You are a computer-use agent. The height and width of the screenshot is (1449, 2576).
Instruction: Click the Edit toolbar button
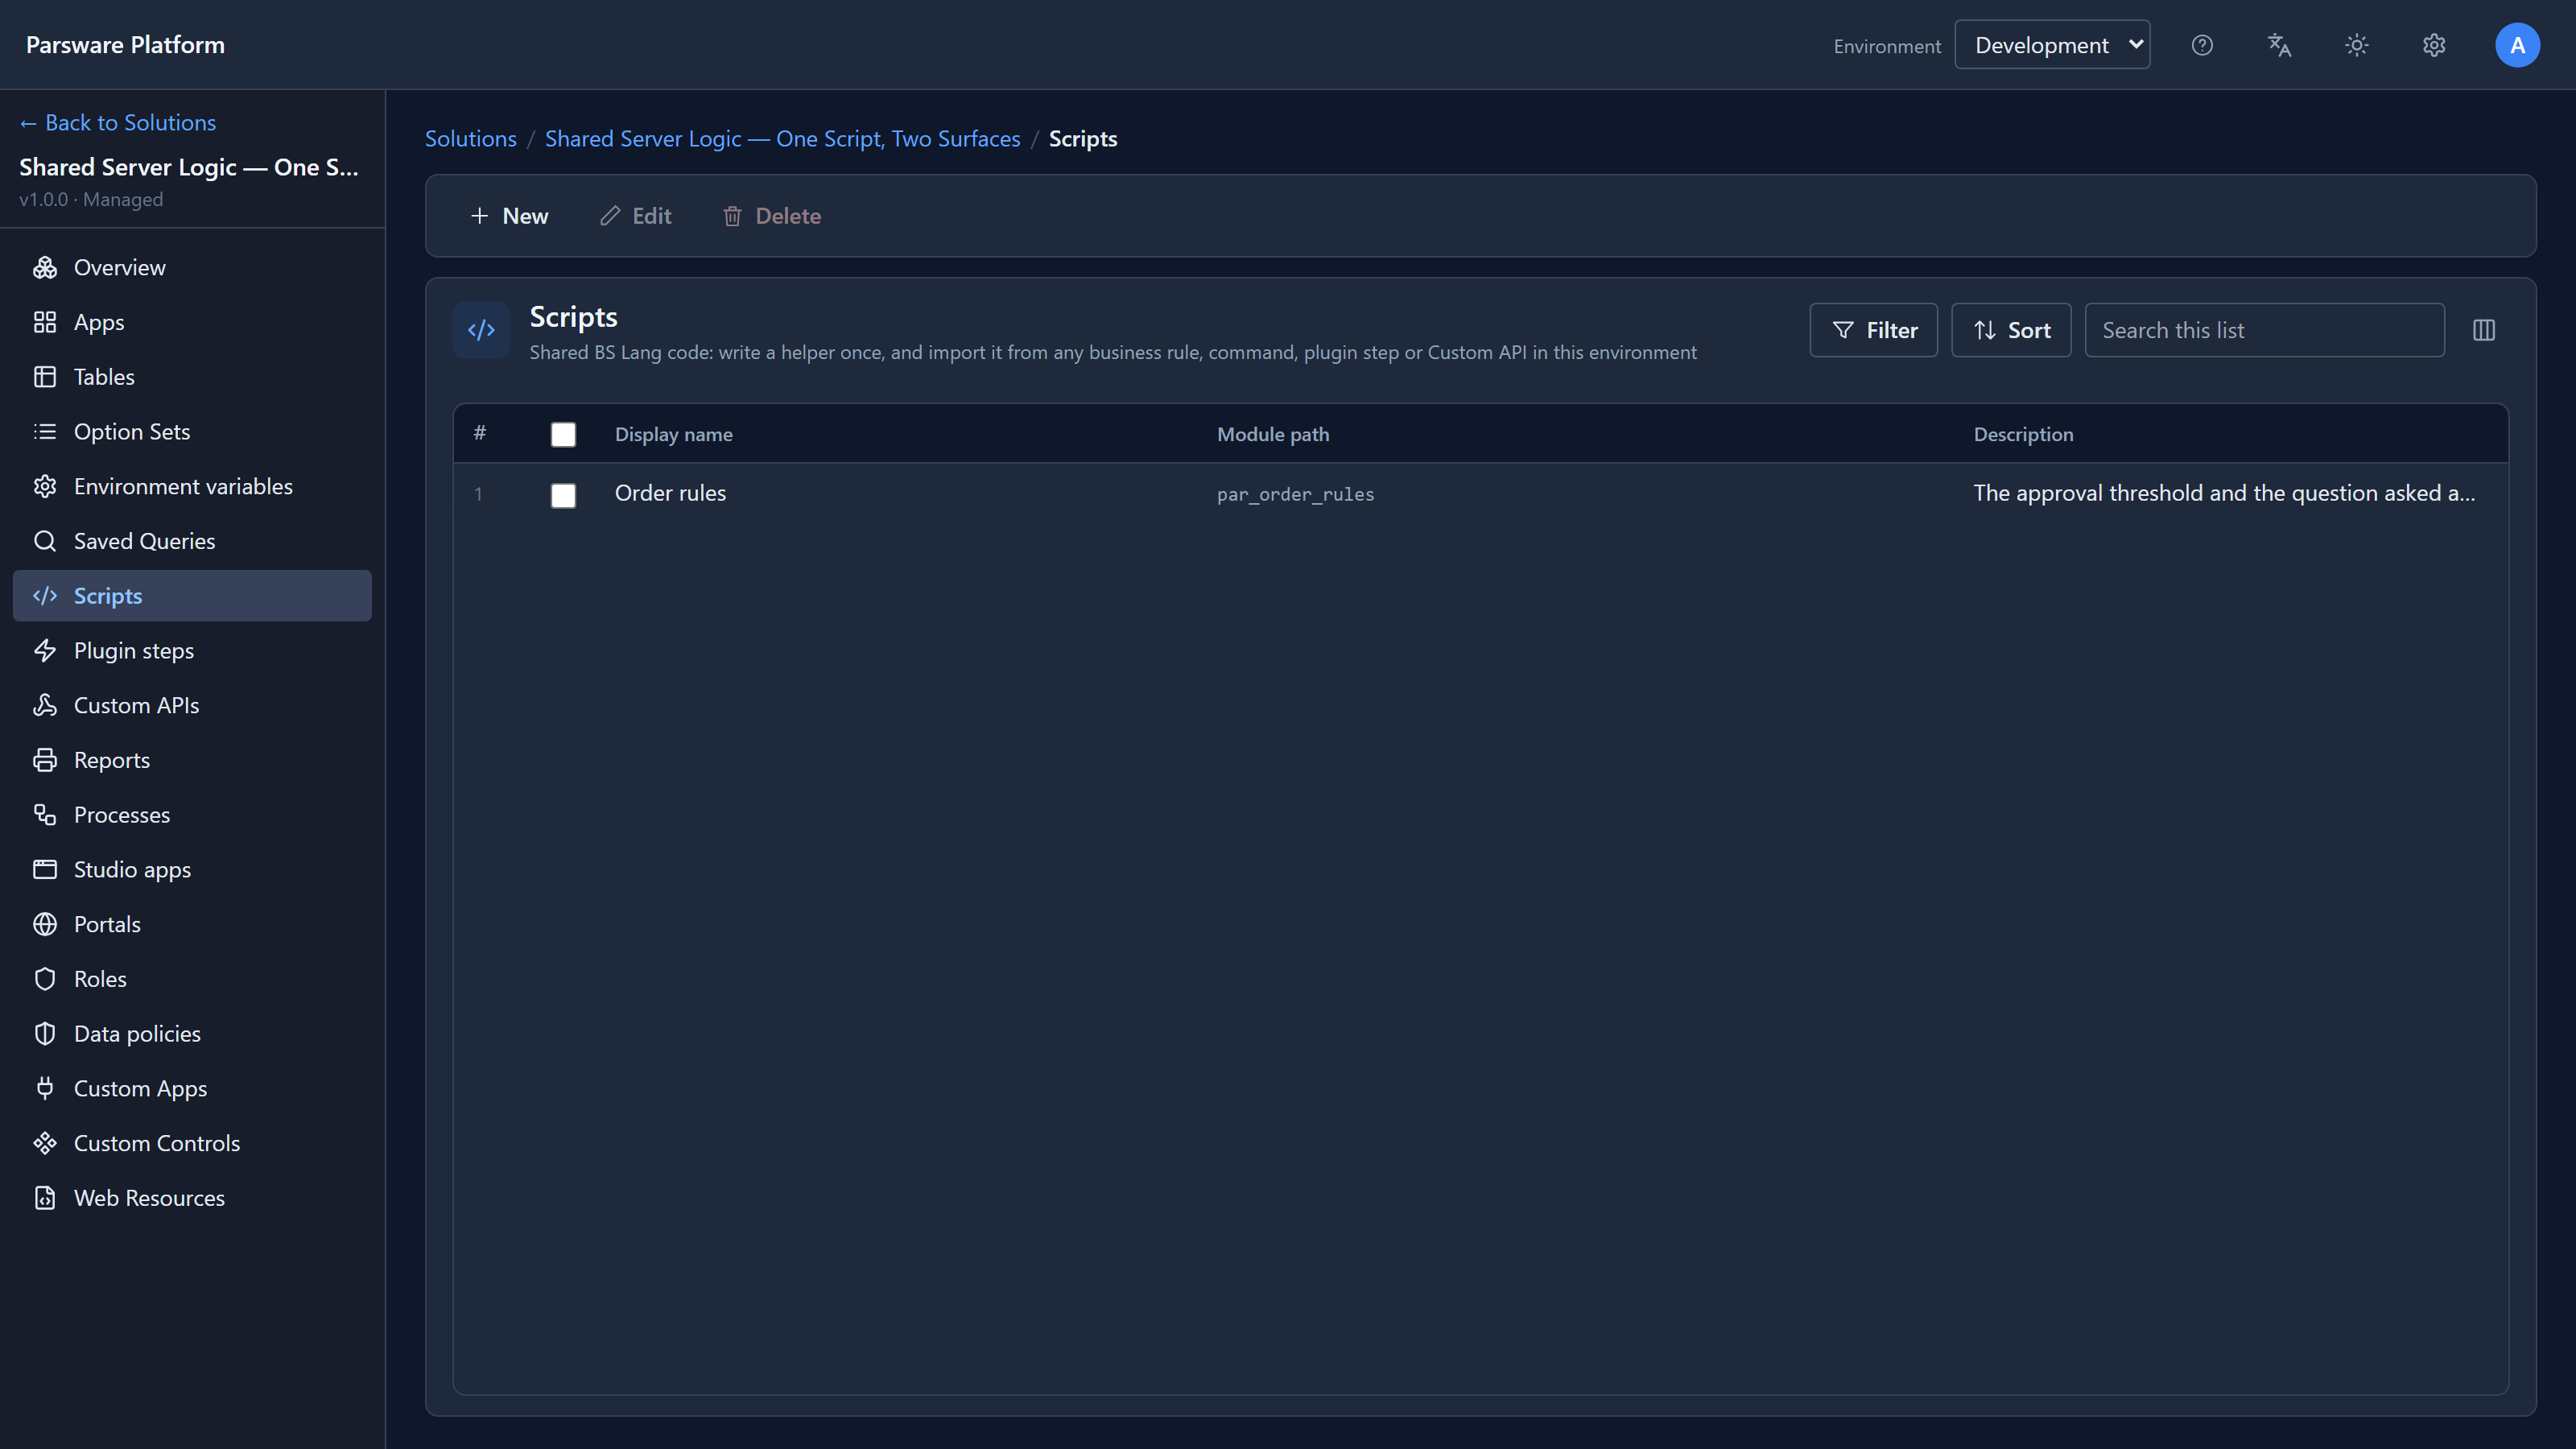click(x=635, y=216)
